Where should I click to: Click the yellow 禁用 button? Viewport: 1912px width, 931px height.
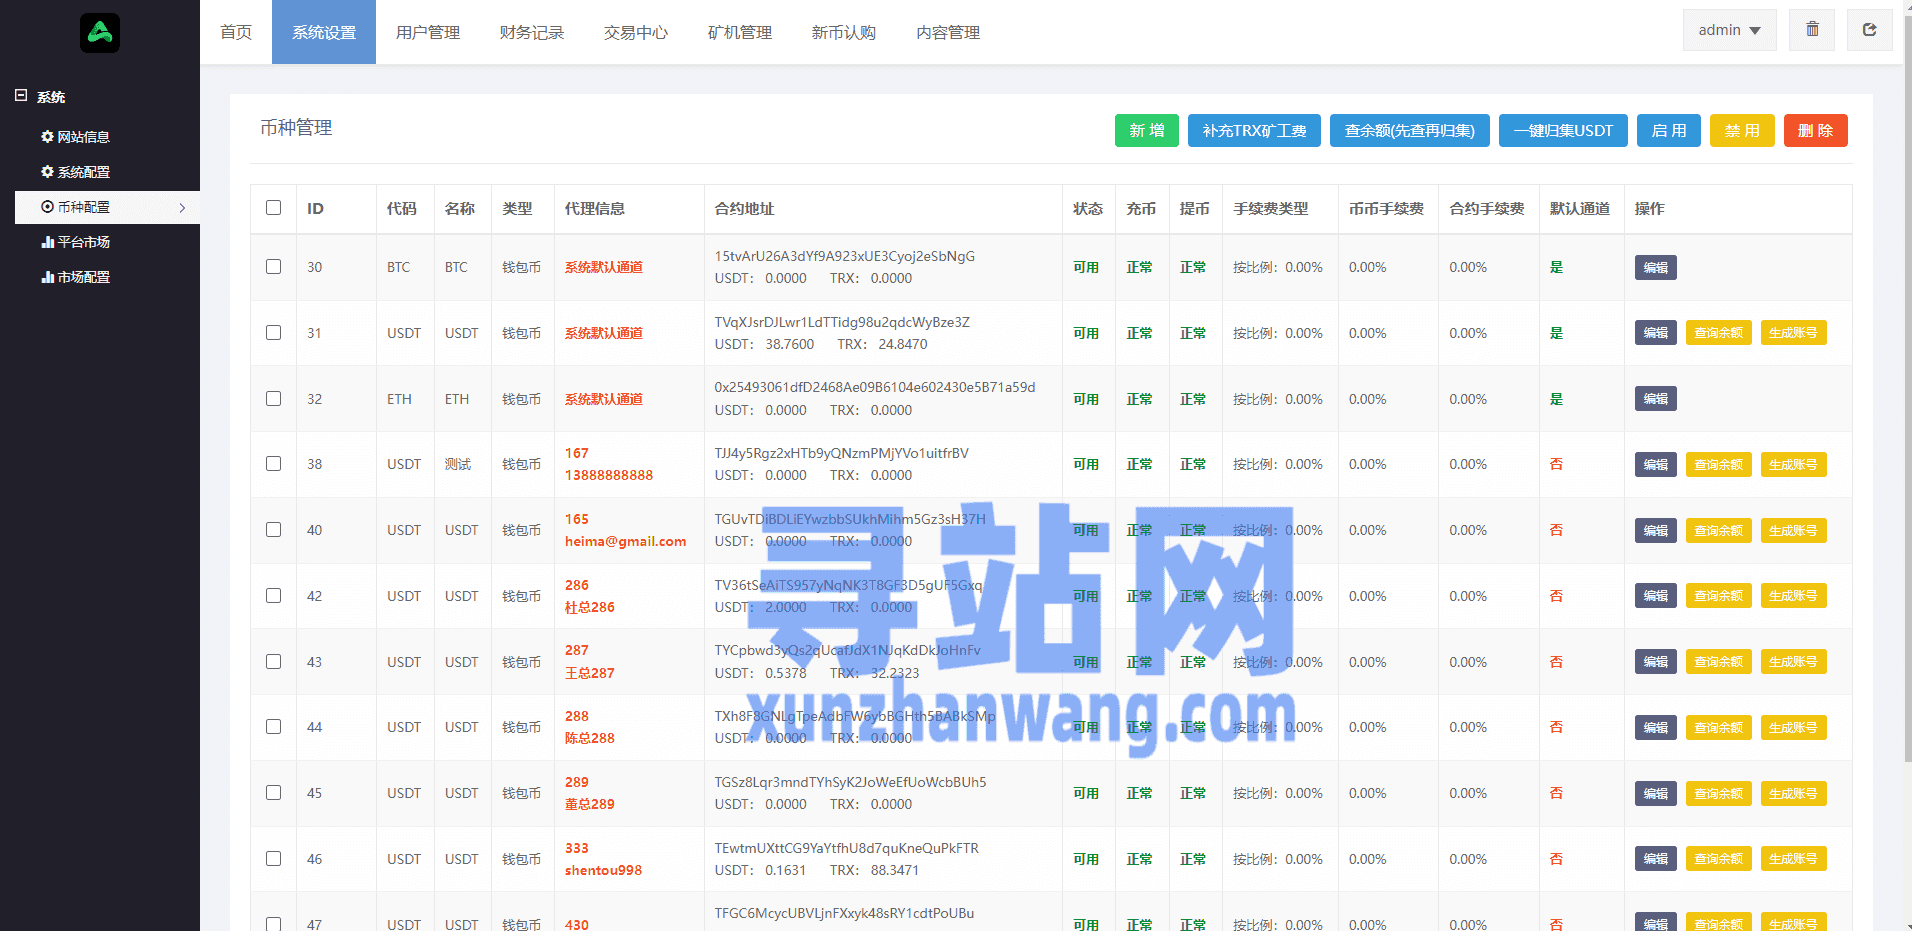click(x=1742, y=131)
